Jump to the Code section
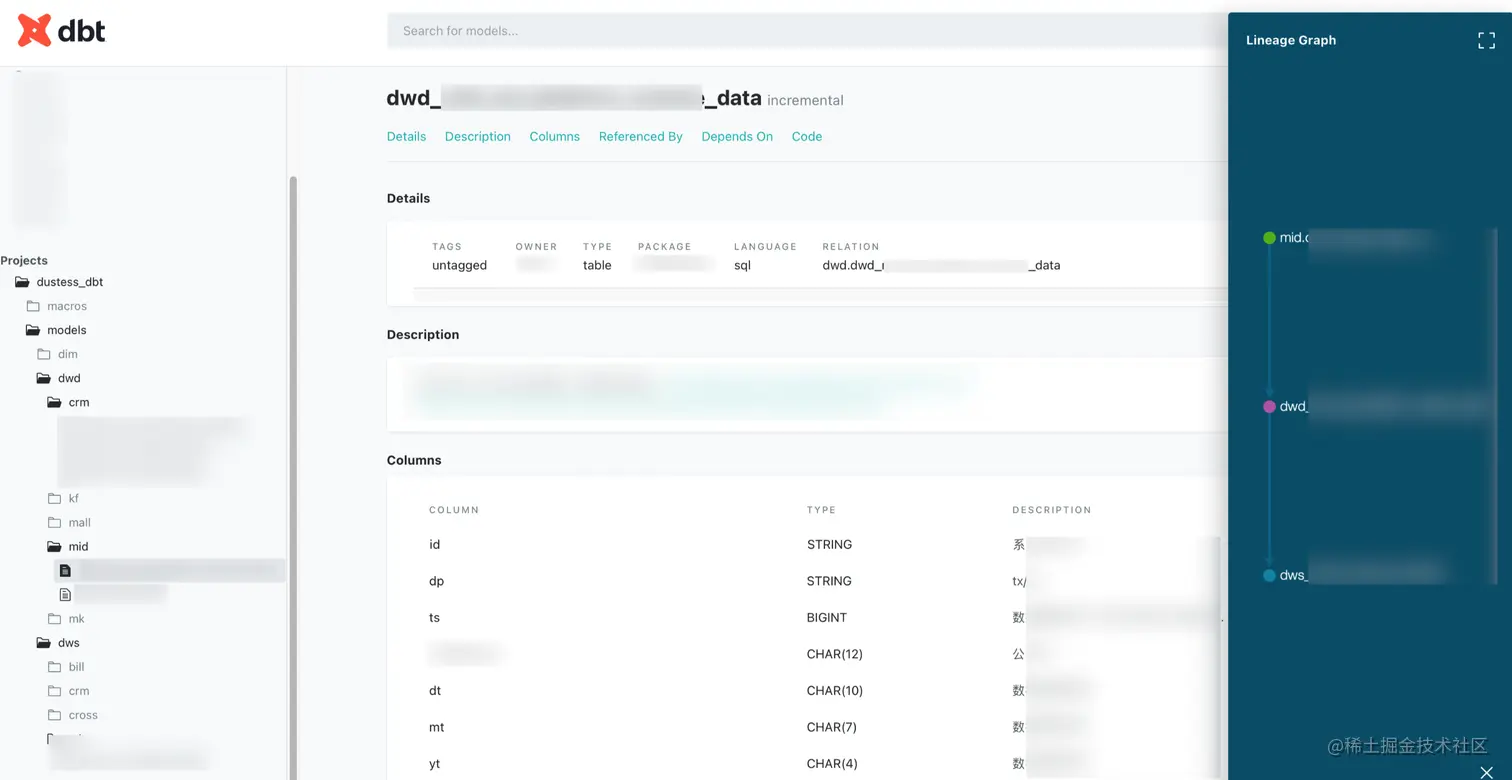The image size is (1512, 780). click(x=807, y=137)
